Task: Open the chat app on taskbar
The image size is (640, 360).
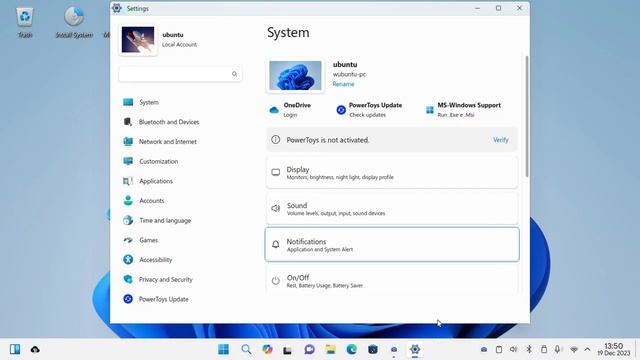Action: click(309, 349)
